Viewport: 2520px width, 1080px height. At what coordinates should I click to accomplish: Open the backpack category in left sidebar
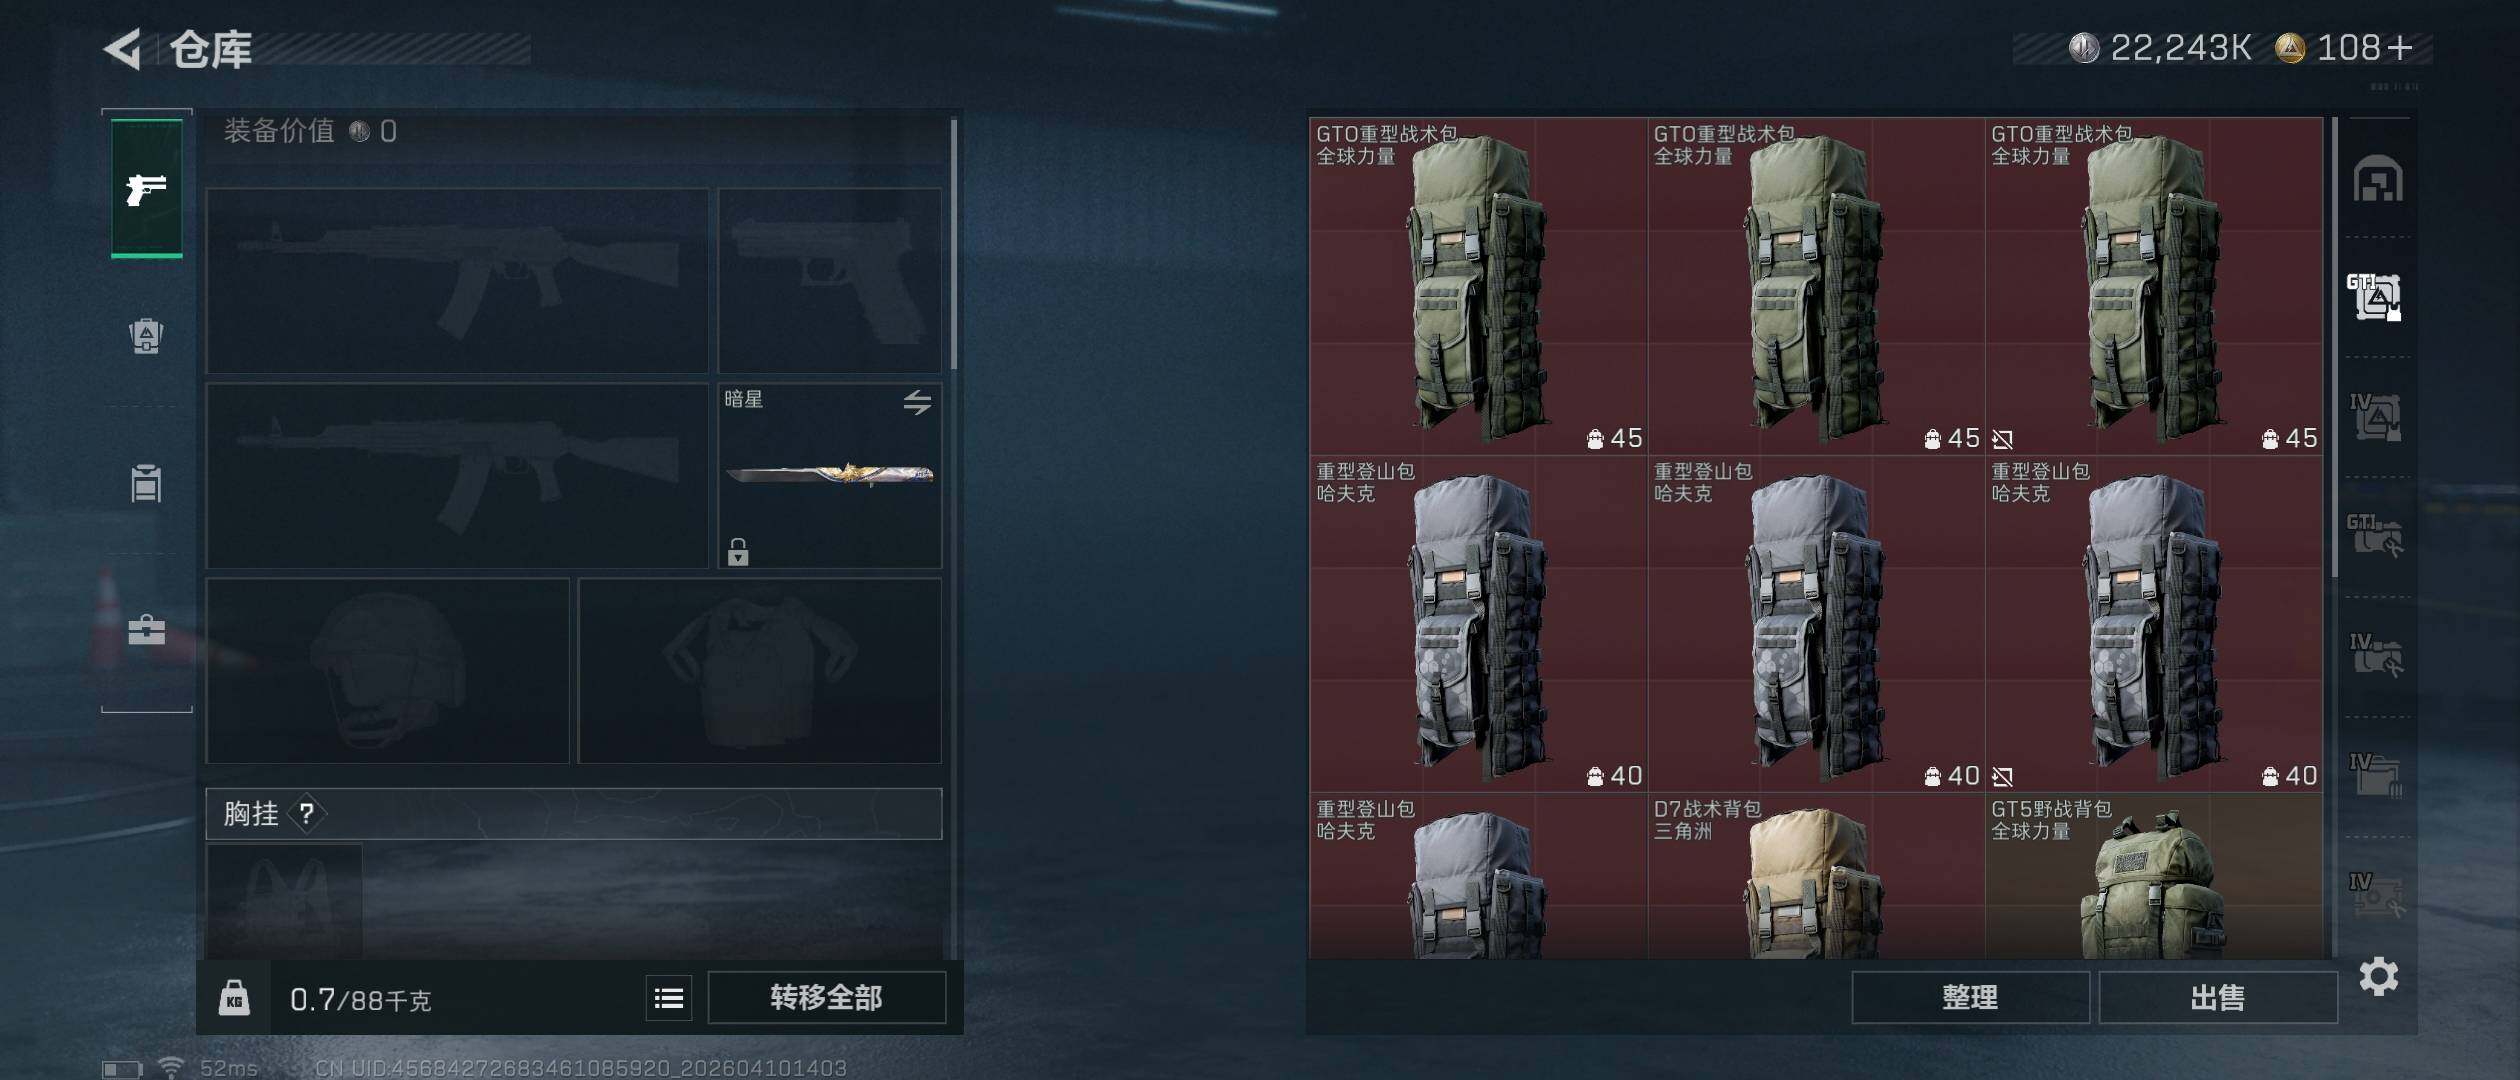(146, 336)
